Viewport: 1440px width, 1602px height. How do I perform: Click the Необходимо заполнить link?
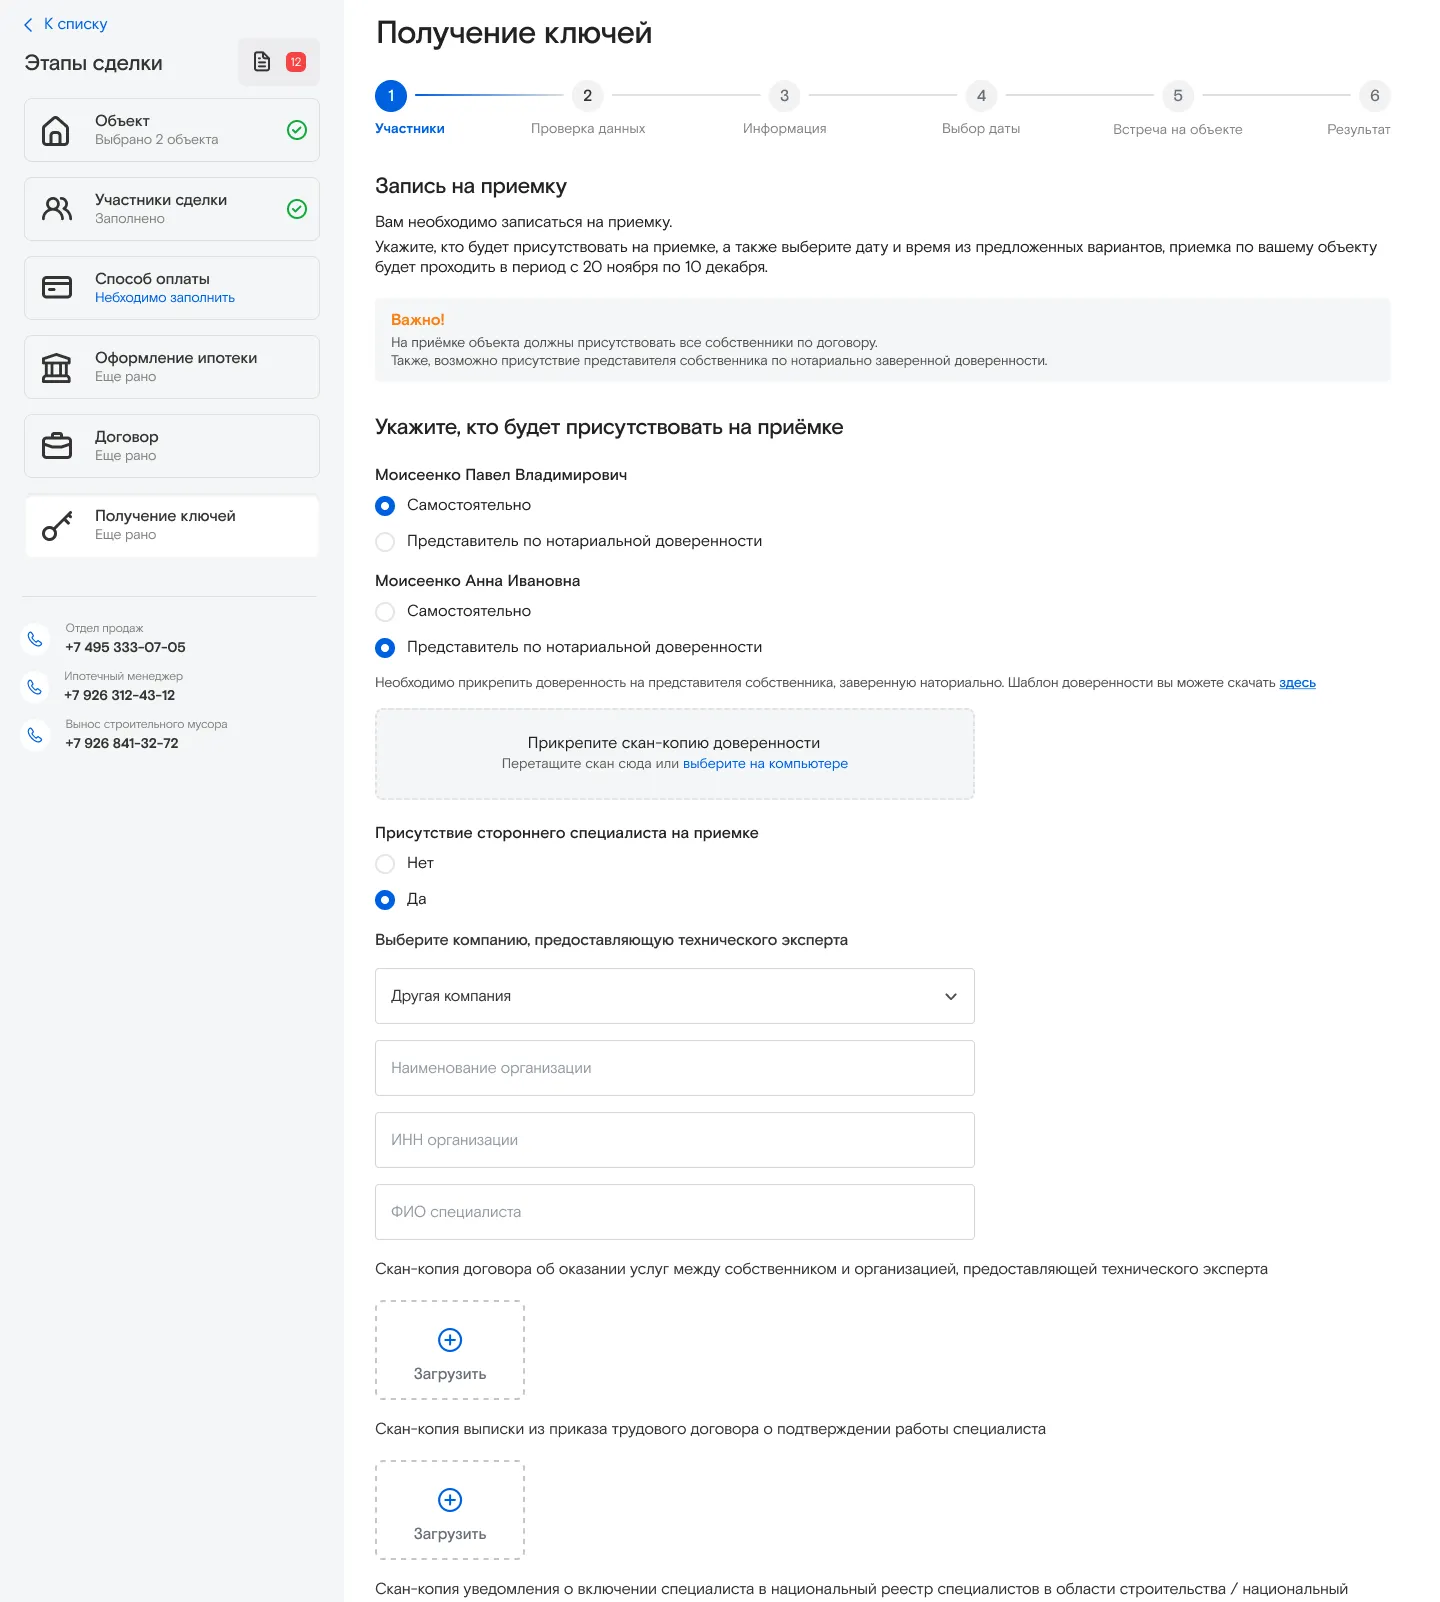165,298
